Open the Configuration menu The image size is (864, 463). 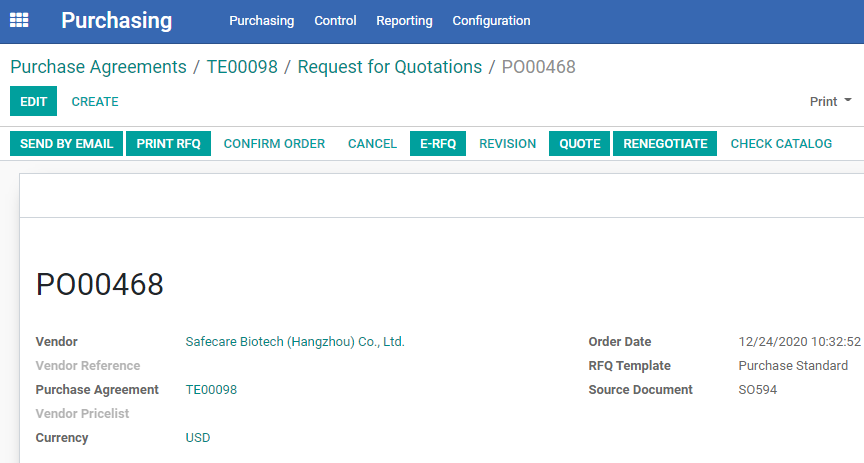coord(492,21)
